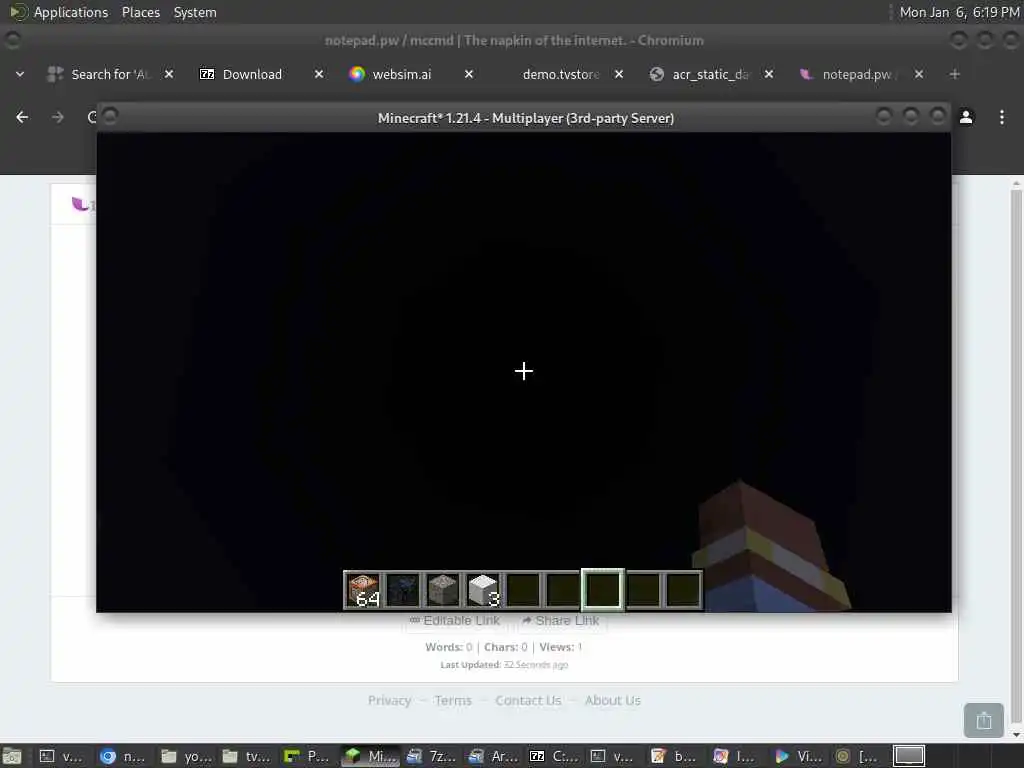The height and width of the screenshot is (768, 1024).
Task: Click the Minecraft window title bar
Action: point(525,118)
